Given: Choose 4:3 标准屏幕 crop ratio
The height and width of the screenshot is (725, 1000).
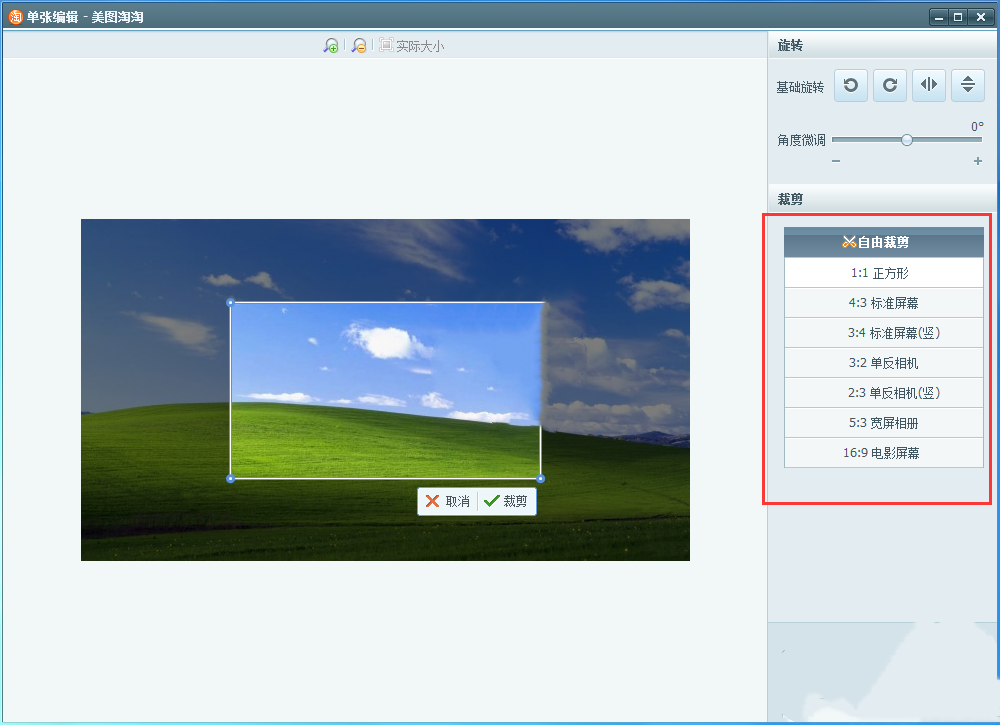Looking at the screenshot, I should pos(884,303).
